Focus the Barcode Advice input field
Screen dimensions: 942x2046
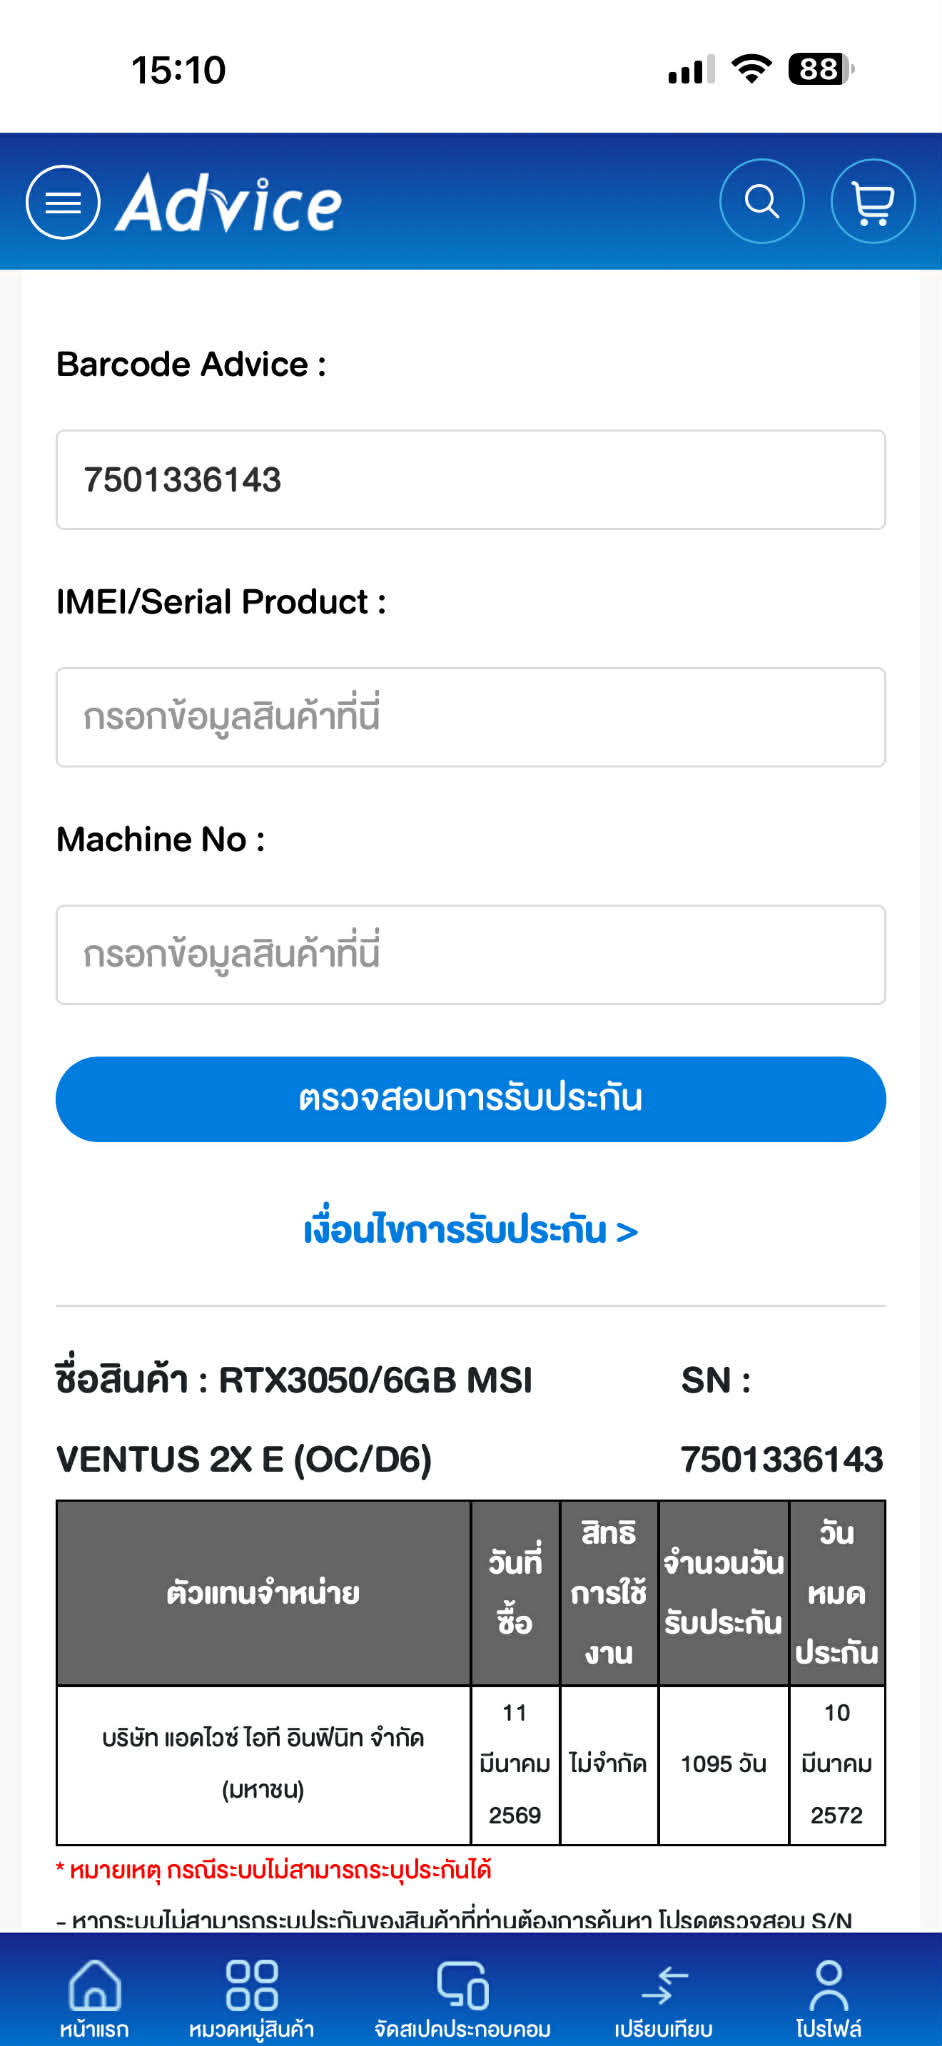tap(471, 480)
